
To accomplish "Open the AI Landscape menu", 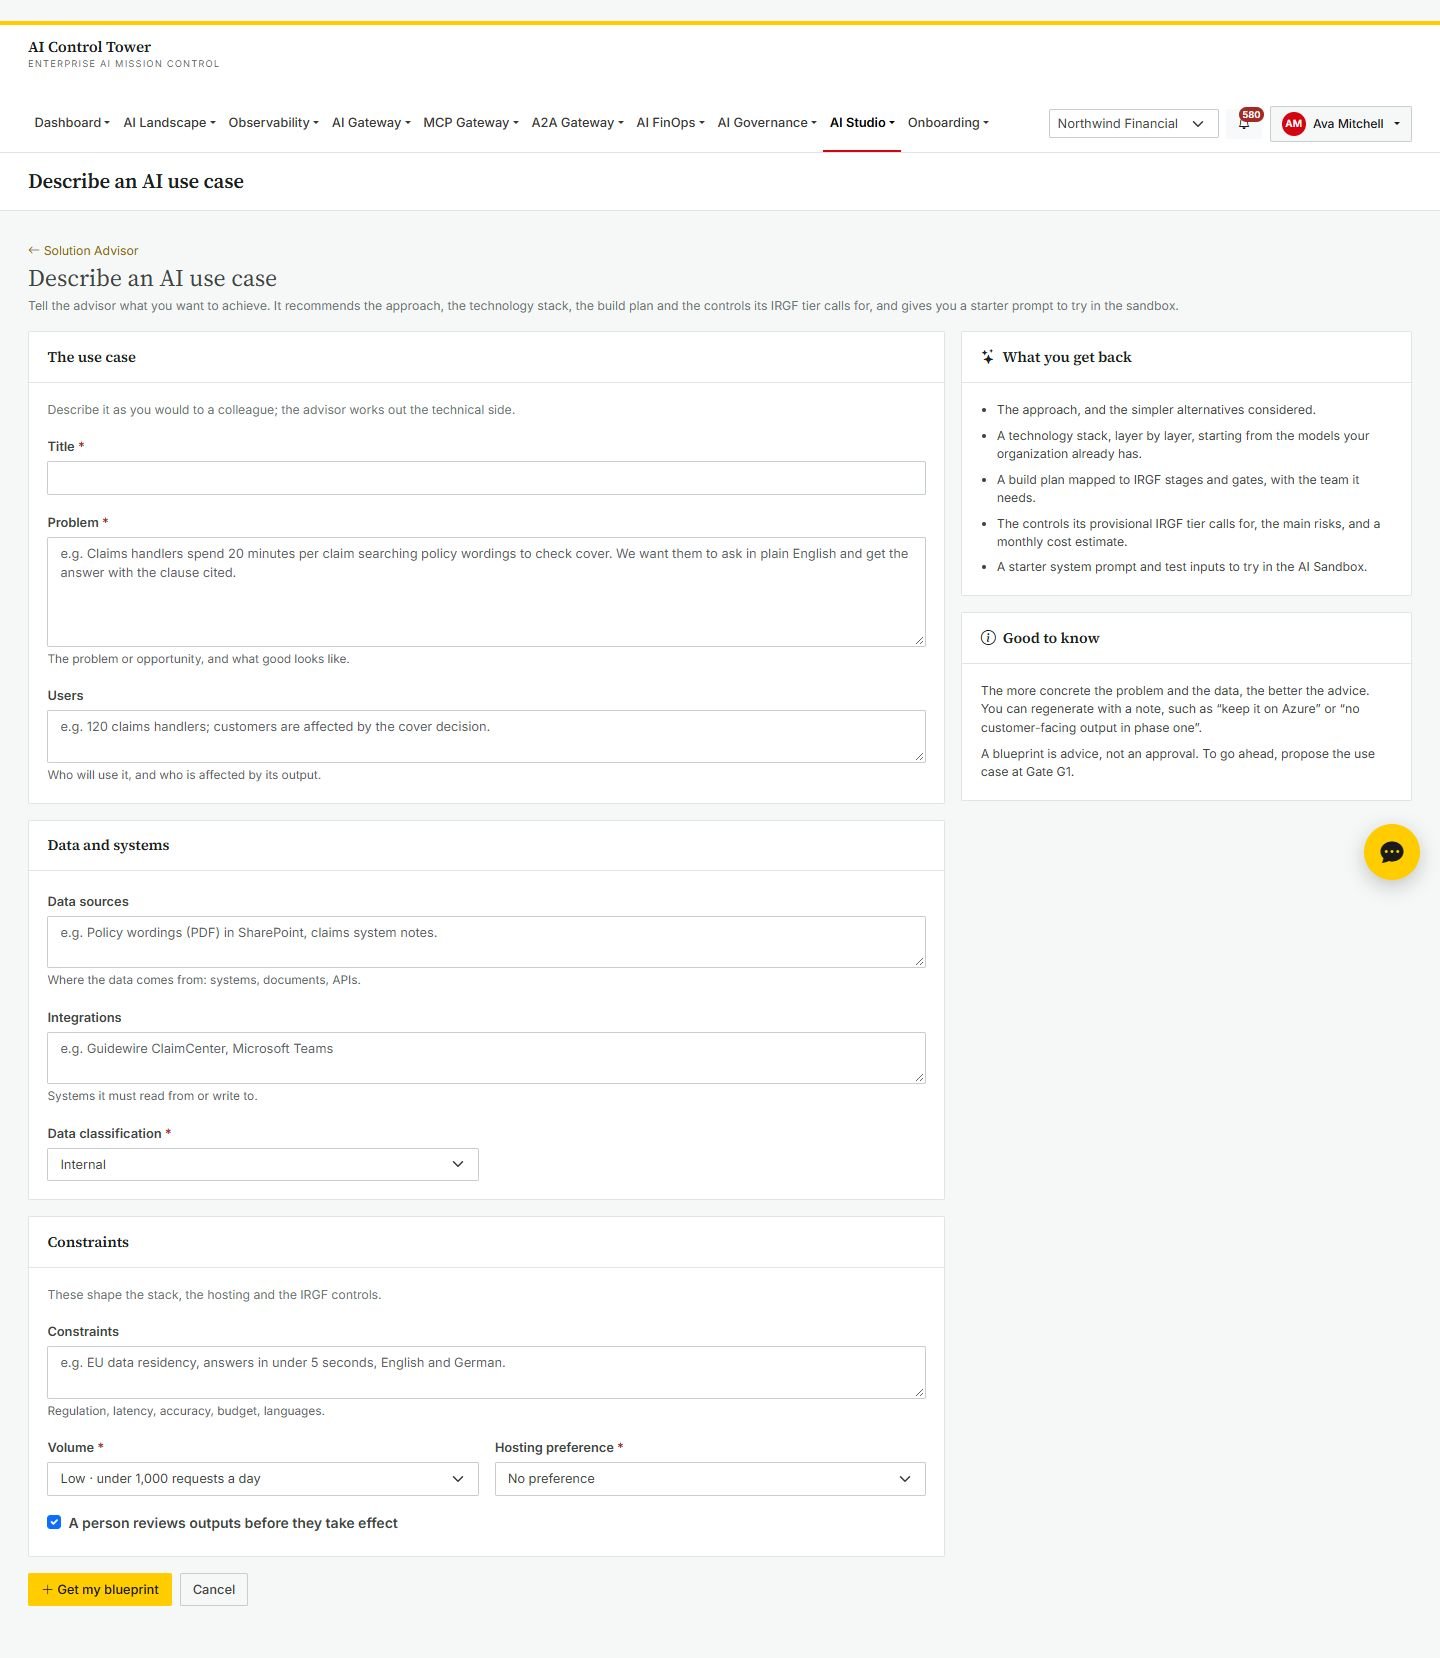I will [x=169, y=123].
